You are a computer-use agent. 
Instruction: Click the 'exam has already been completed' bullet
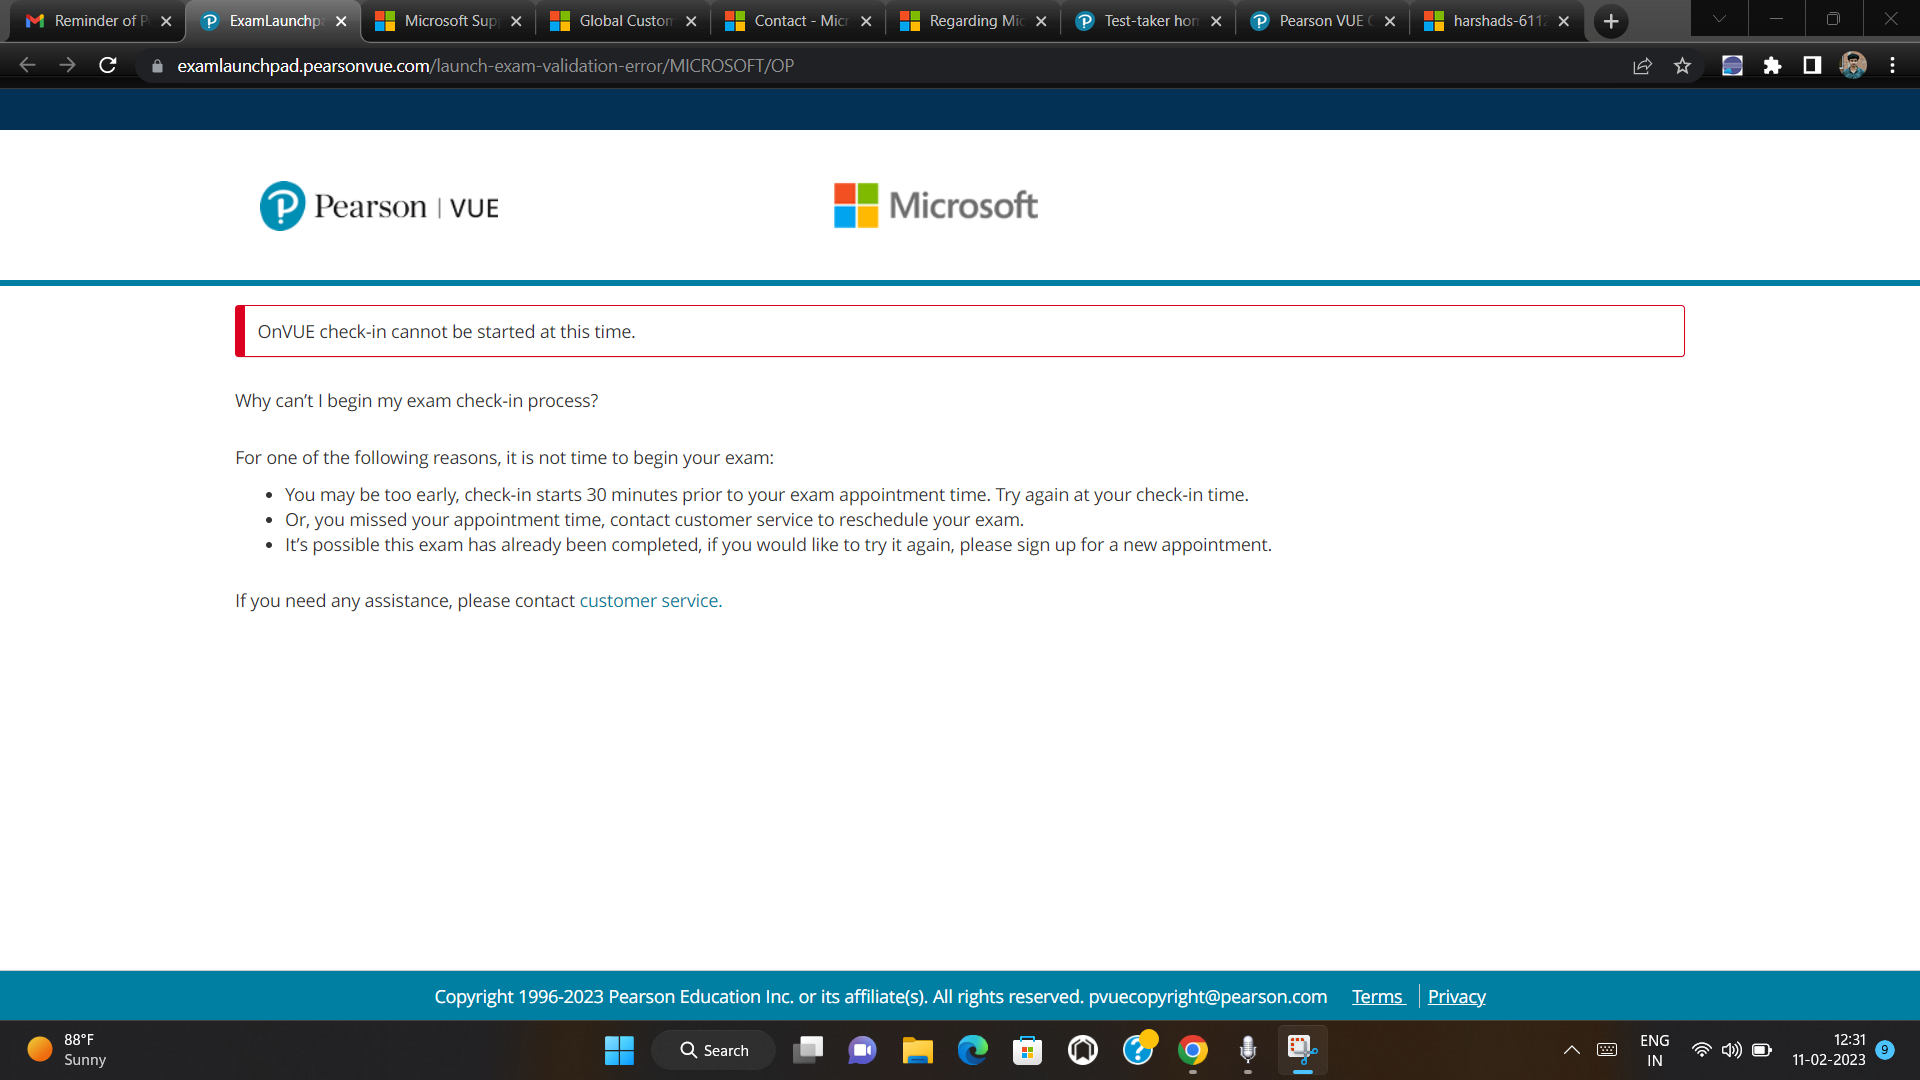[x=778, y=544]
